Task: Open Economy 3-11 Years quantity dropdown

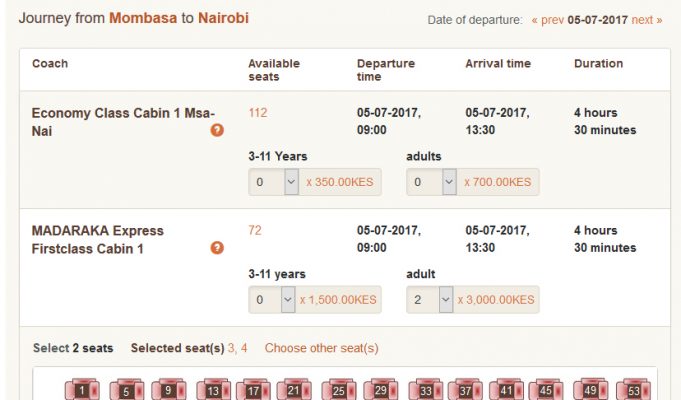Action: pyautogui.click(x=273, y=182)
